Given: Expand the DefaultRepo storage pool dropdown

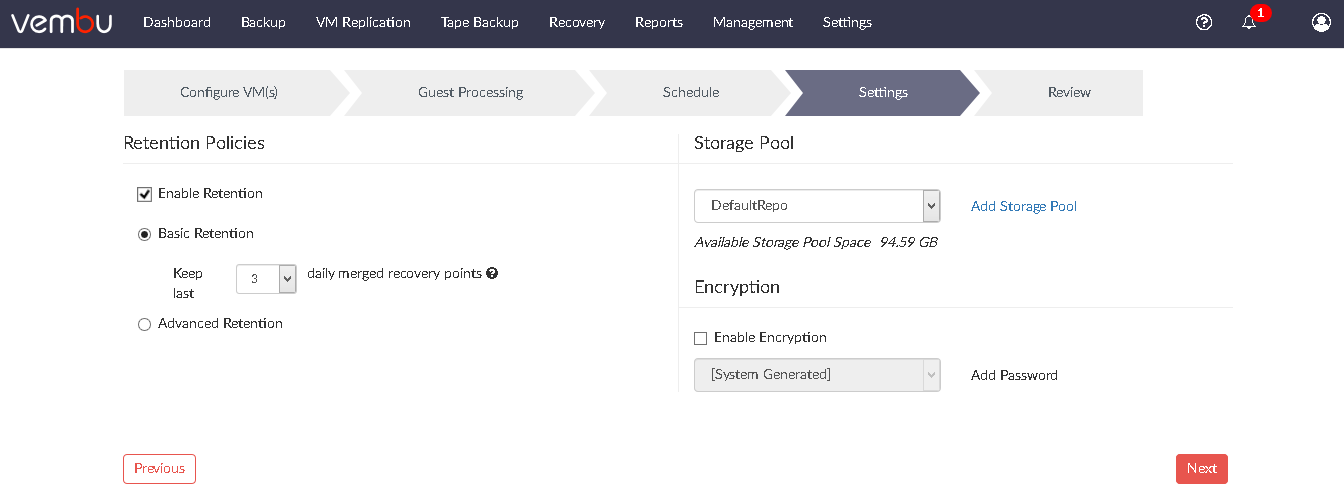Looking at the screenshot, I should 817,206.
